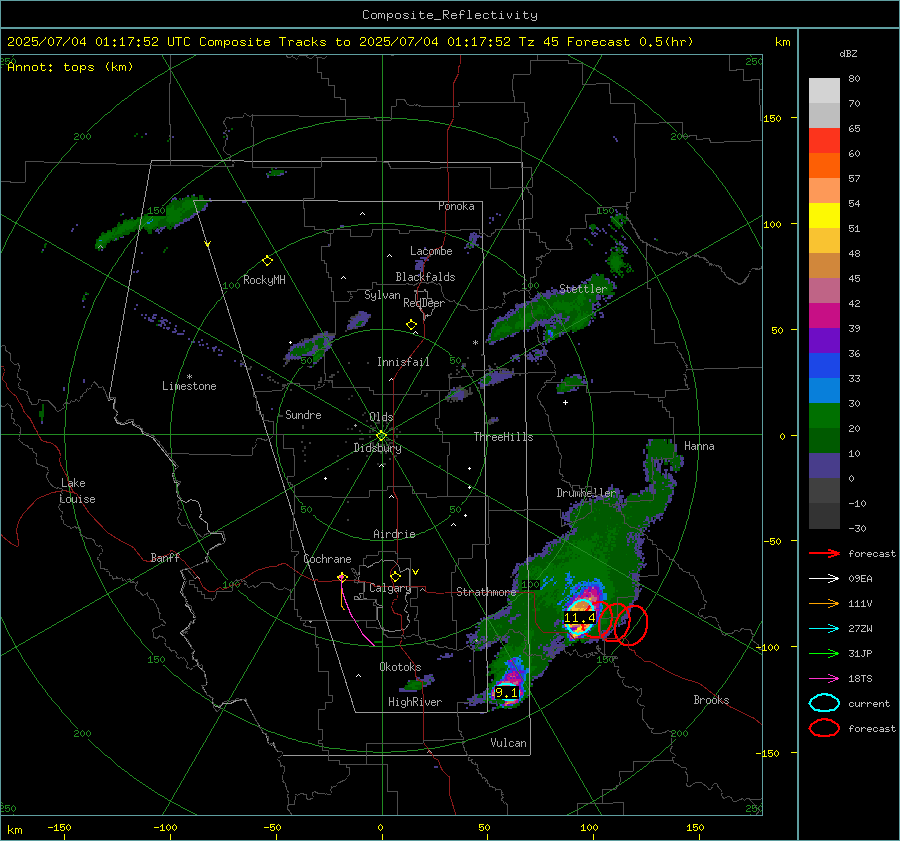Pick the purple 36-39 dBZ band
The width and height of the screenshot is (900, 841).
824,341
